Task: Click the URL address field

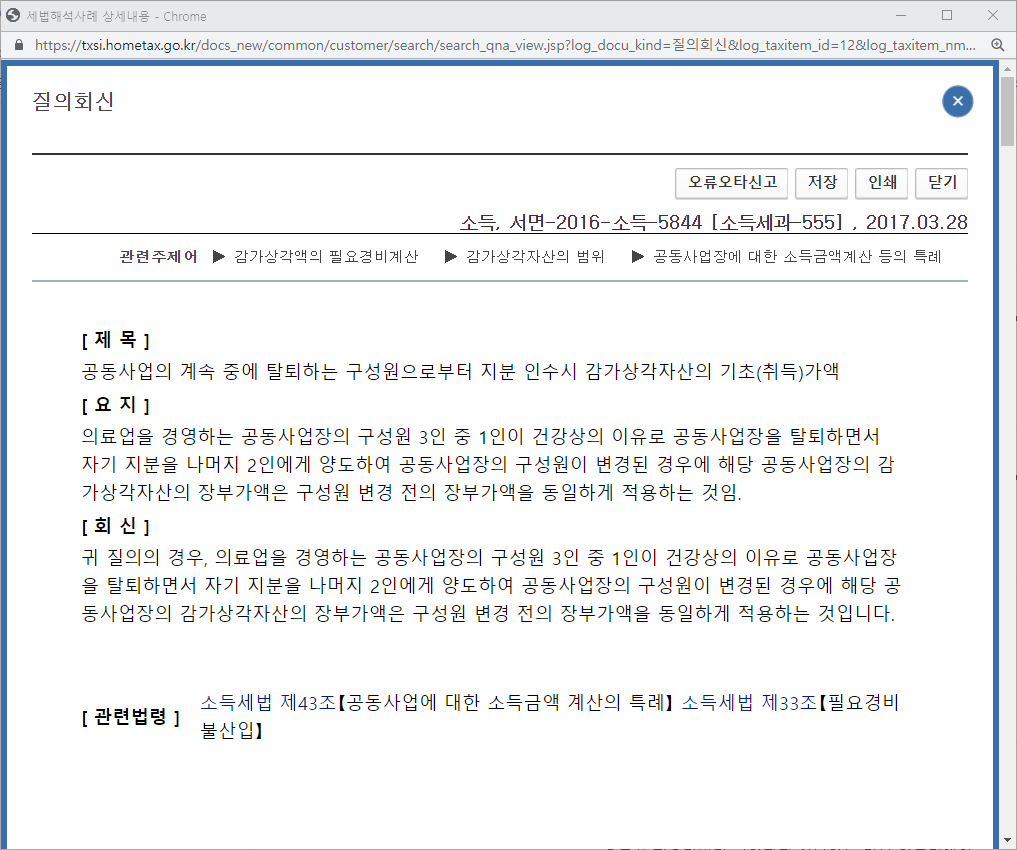Action: click(x=505, y=45)
